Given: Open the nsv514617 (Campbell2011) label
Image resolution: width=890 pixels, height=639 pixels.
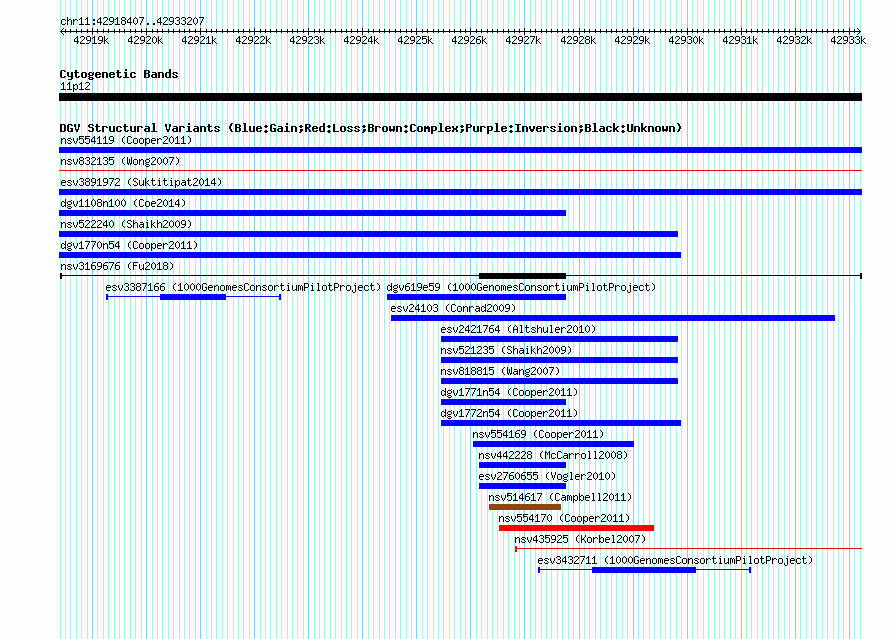Looking at the screenshot, I should coord(560,497).
